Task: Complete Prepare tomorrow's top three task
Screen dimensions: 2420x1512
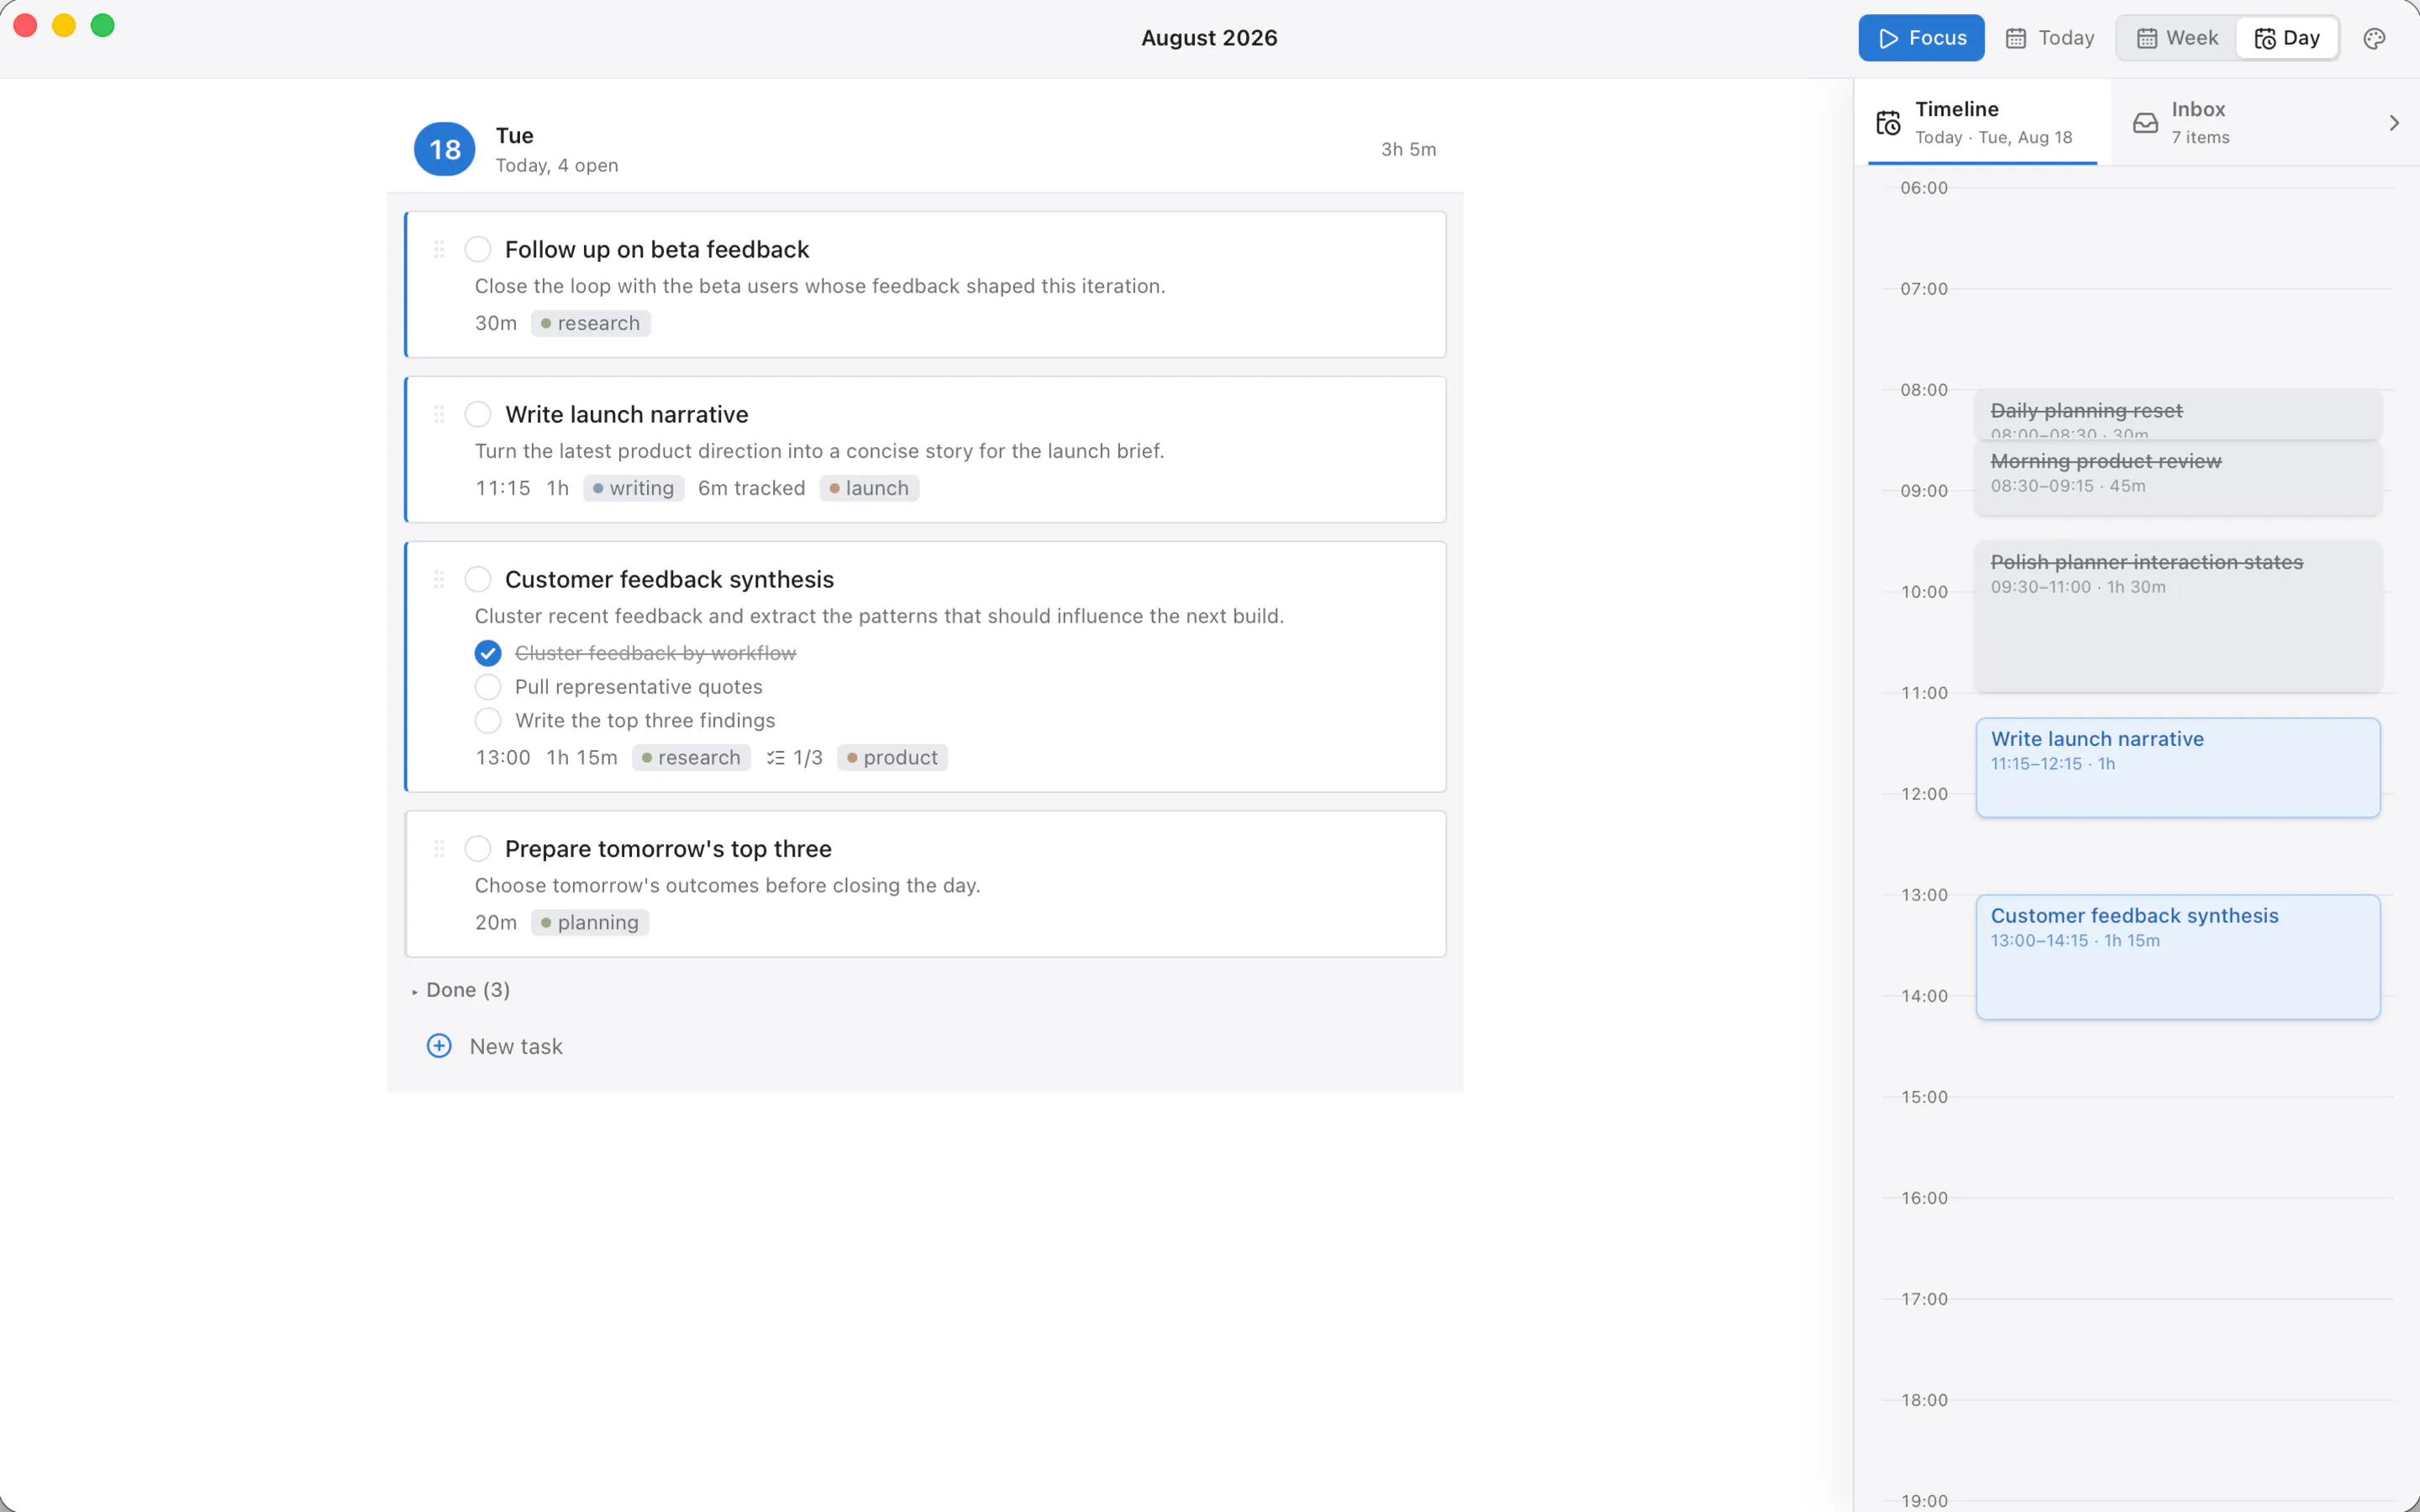Action: point(478,848)
